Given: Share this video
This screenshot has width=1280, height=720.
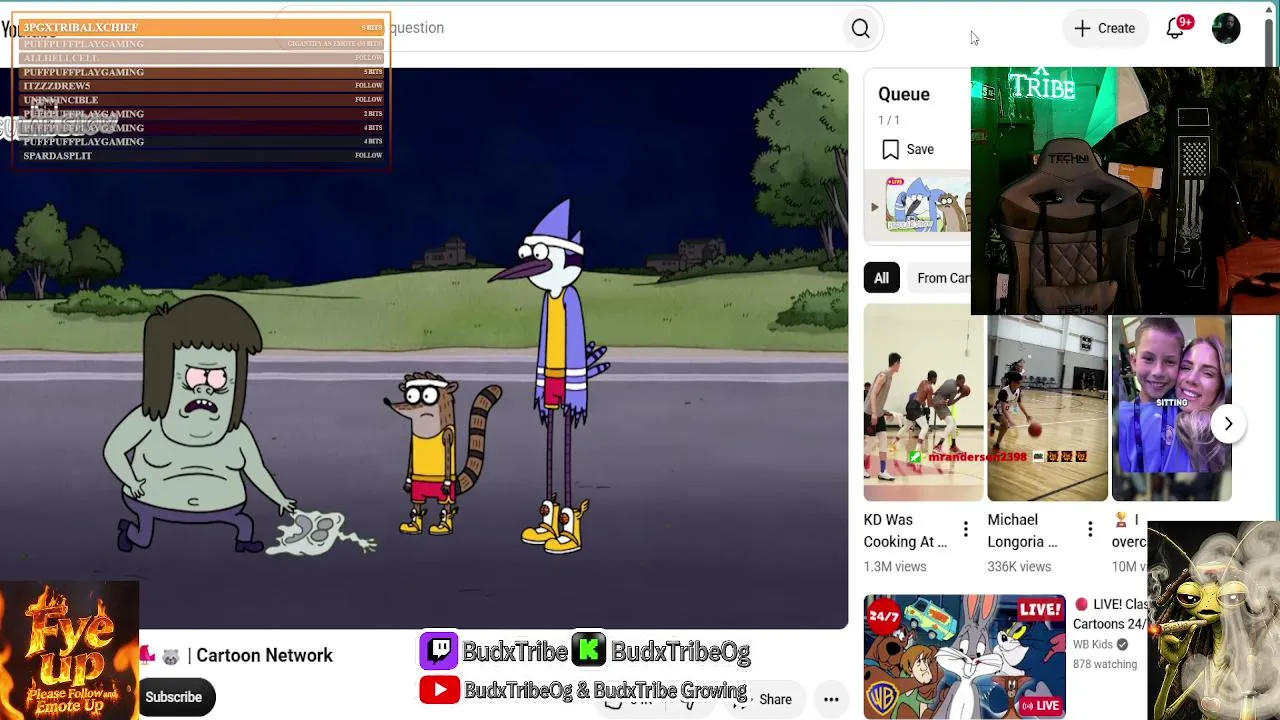Looking at the screenshot, I should [764, 699].
